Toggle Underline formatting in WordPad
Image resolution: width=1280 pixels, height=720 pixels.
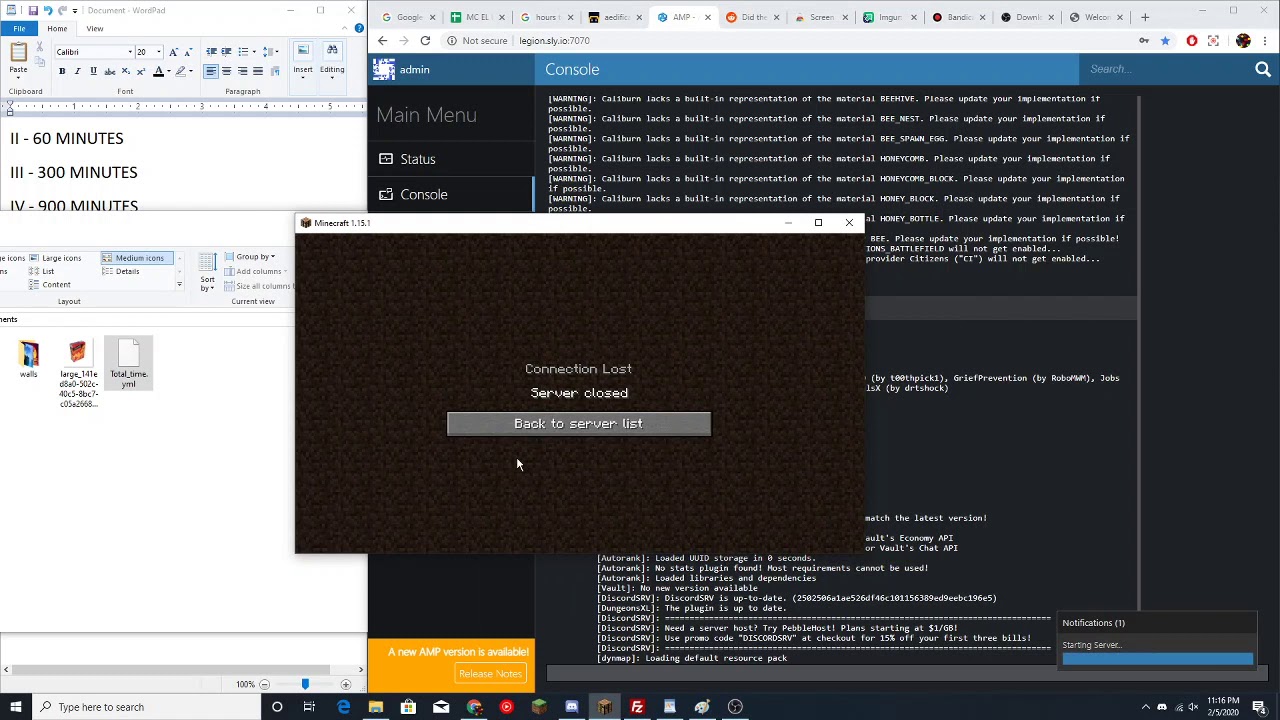click(x=93, y=71)
